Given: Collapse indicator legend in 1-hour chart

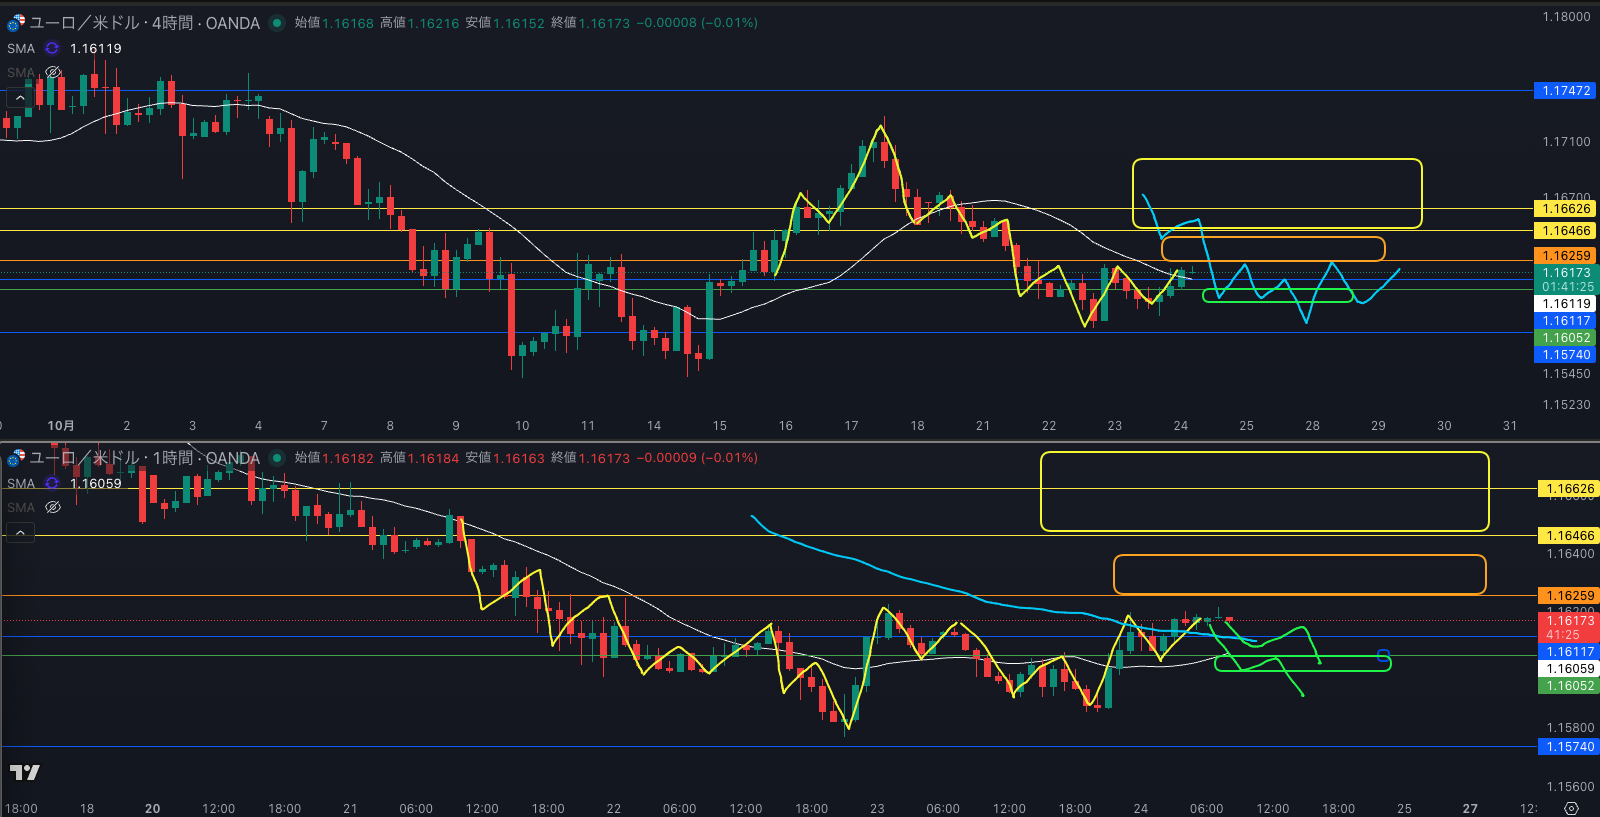Looking at the screenshot, I should (x=20, y=533).
